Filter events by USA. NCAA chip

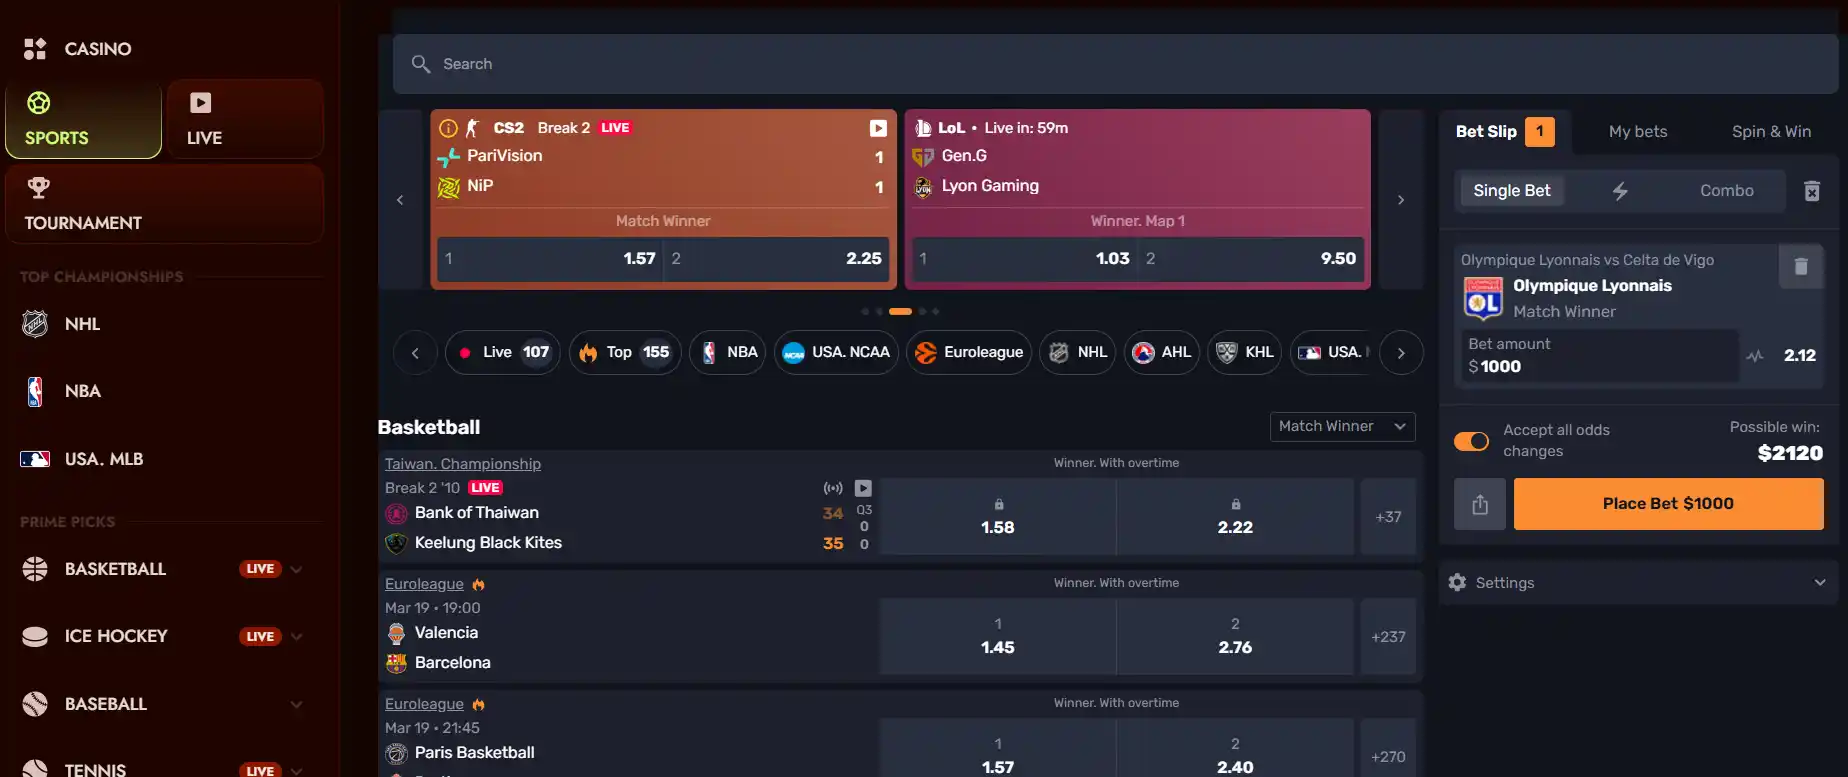tap(836, 353)
